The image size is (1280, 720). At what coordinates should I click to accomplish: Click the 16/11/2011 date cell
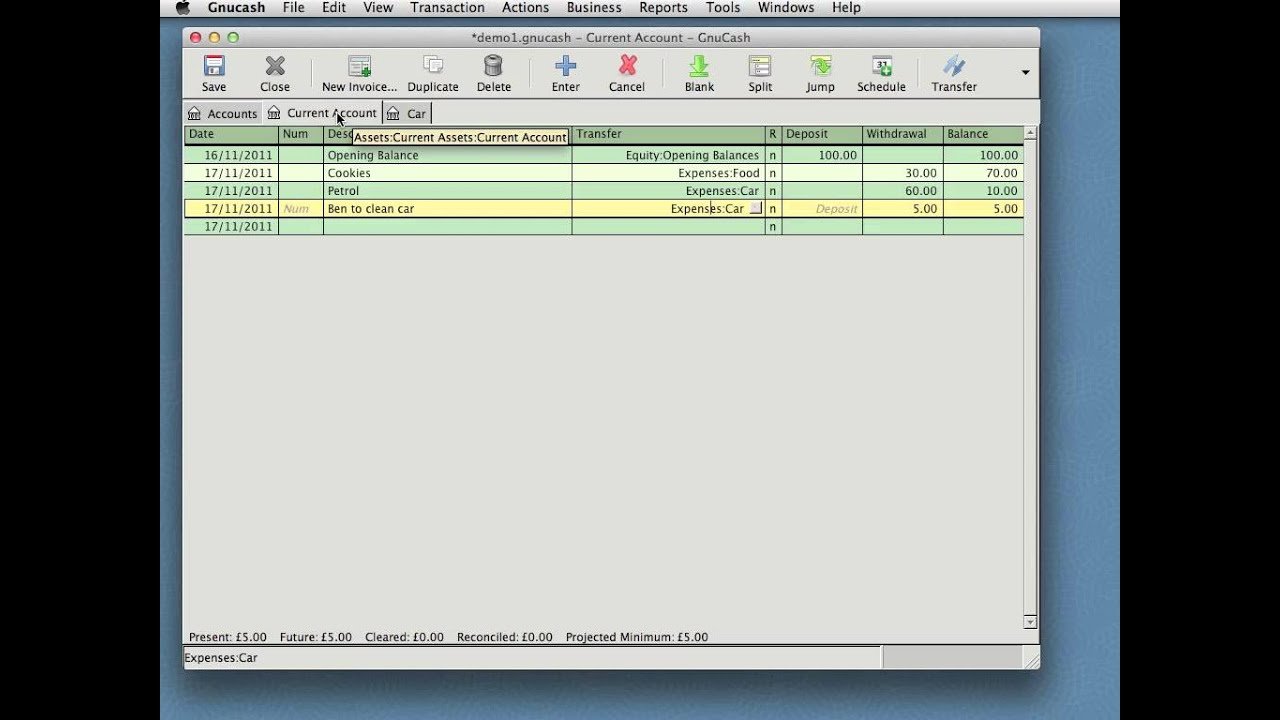[x=231, y=155]
